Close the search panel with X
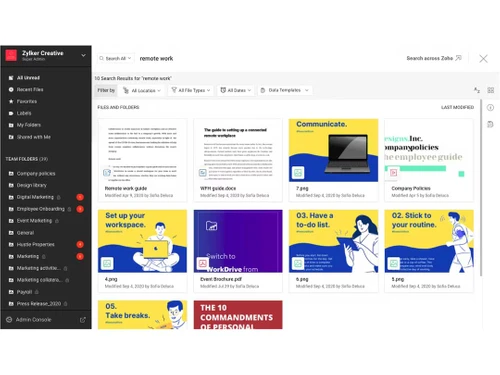Image resolution: width=500 pixels, height=375 pixels. click(483, 59)
